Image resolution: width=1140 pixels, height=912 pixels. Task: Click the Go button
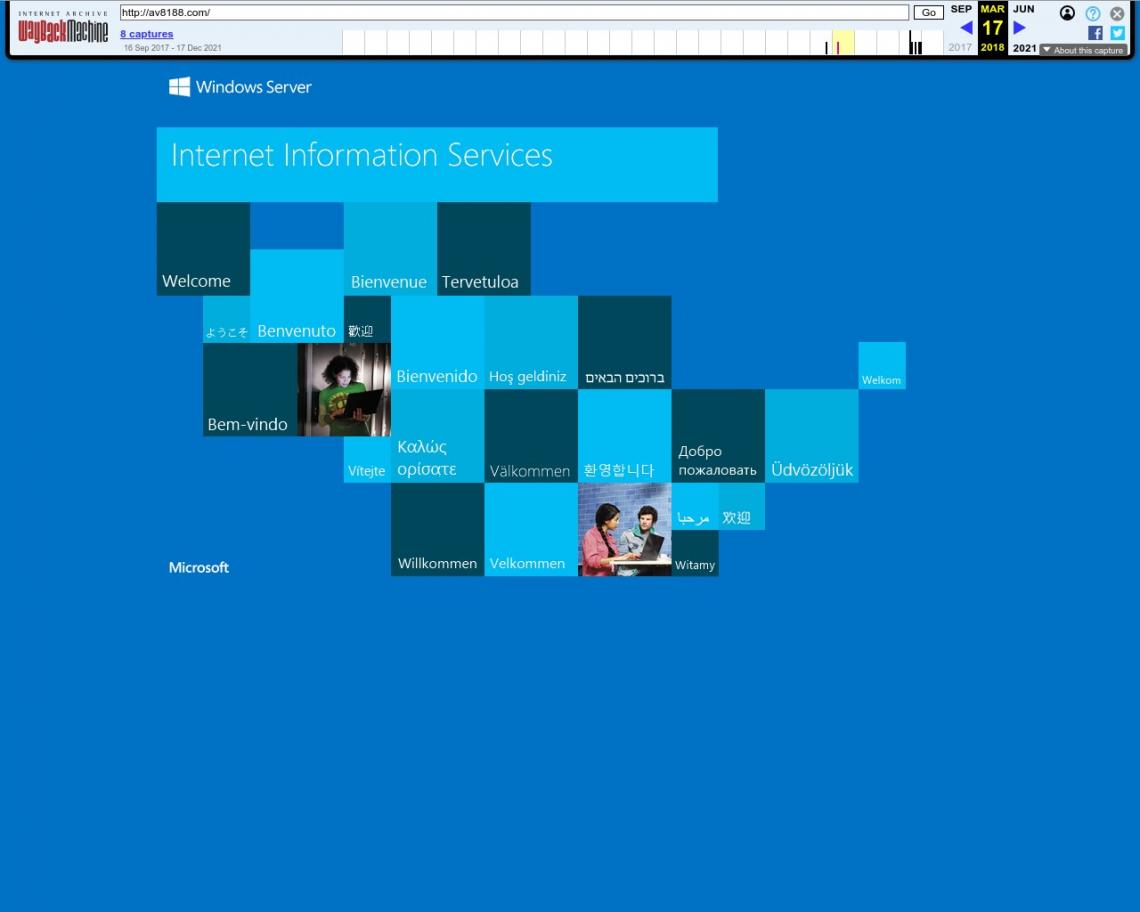click(928, 12)
